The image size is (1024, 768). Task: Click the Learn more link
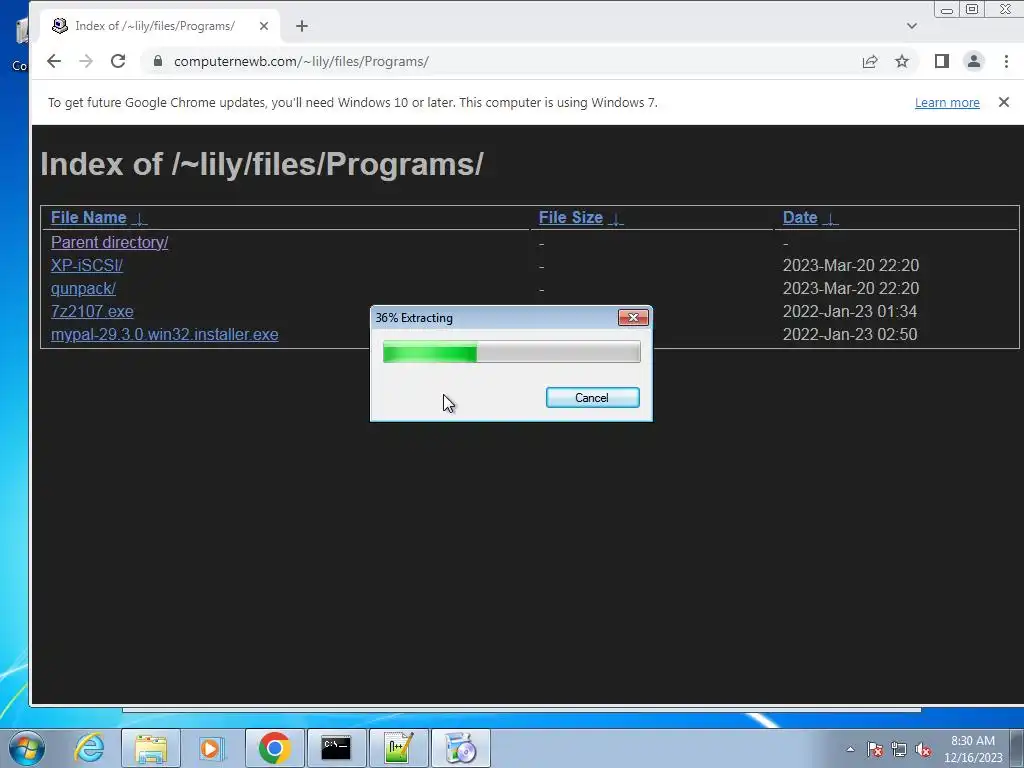[x=947, y=103]
